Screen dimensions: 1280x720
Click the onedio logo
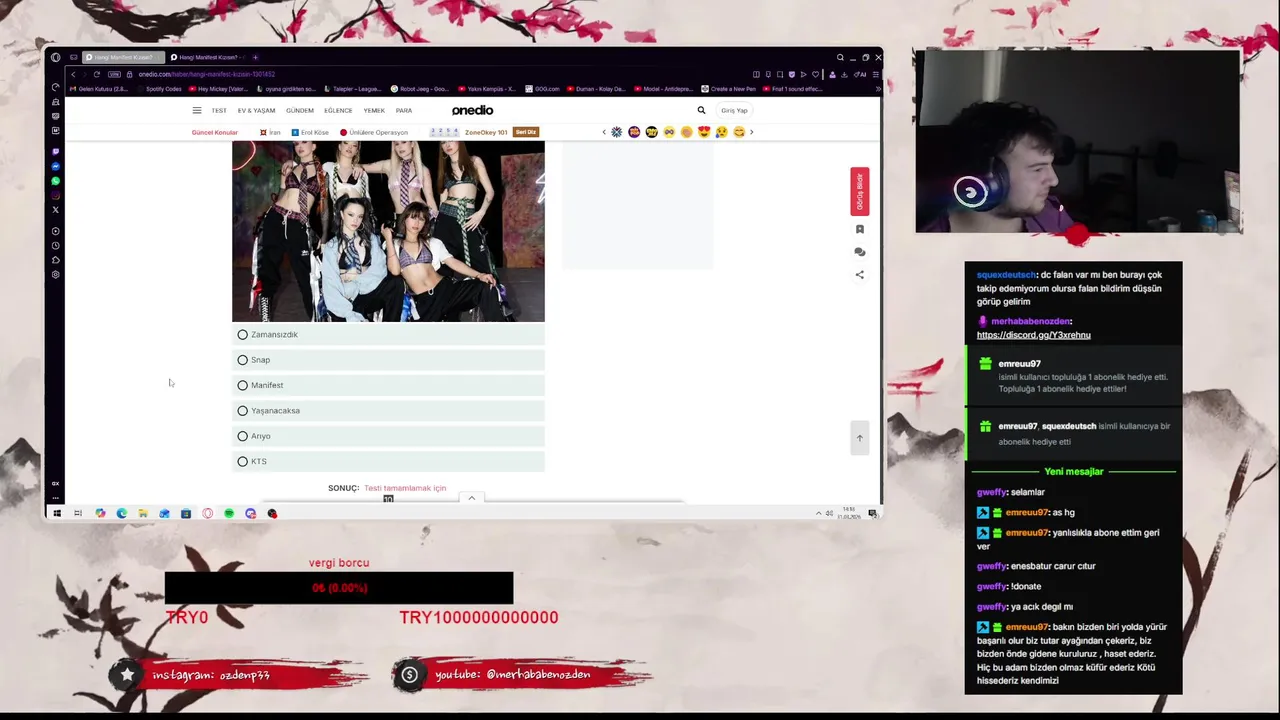tap(472, 110)
